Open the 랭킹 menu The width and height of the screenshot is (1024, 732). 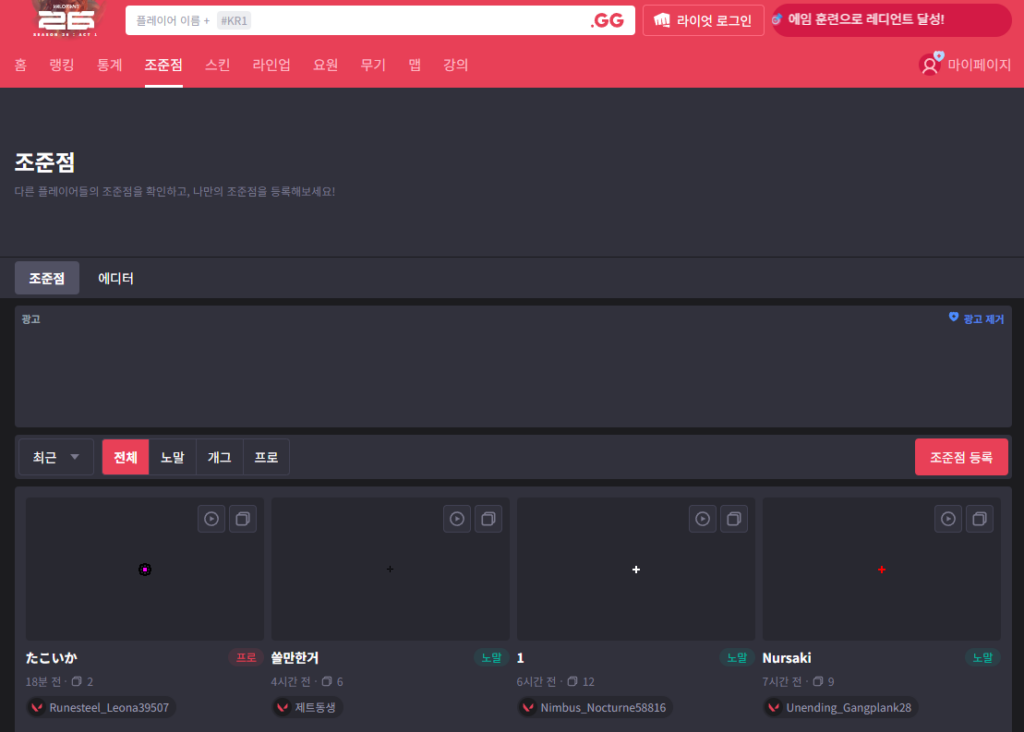(x=62, y=65)
